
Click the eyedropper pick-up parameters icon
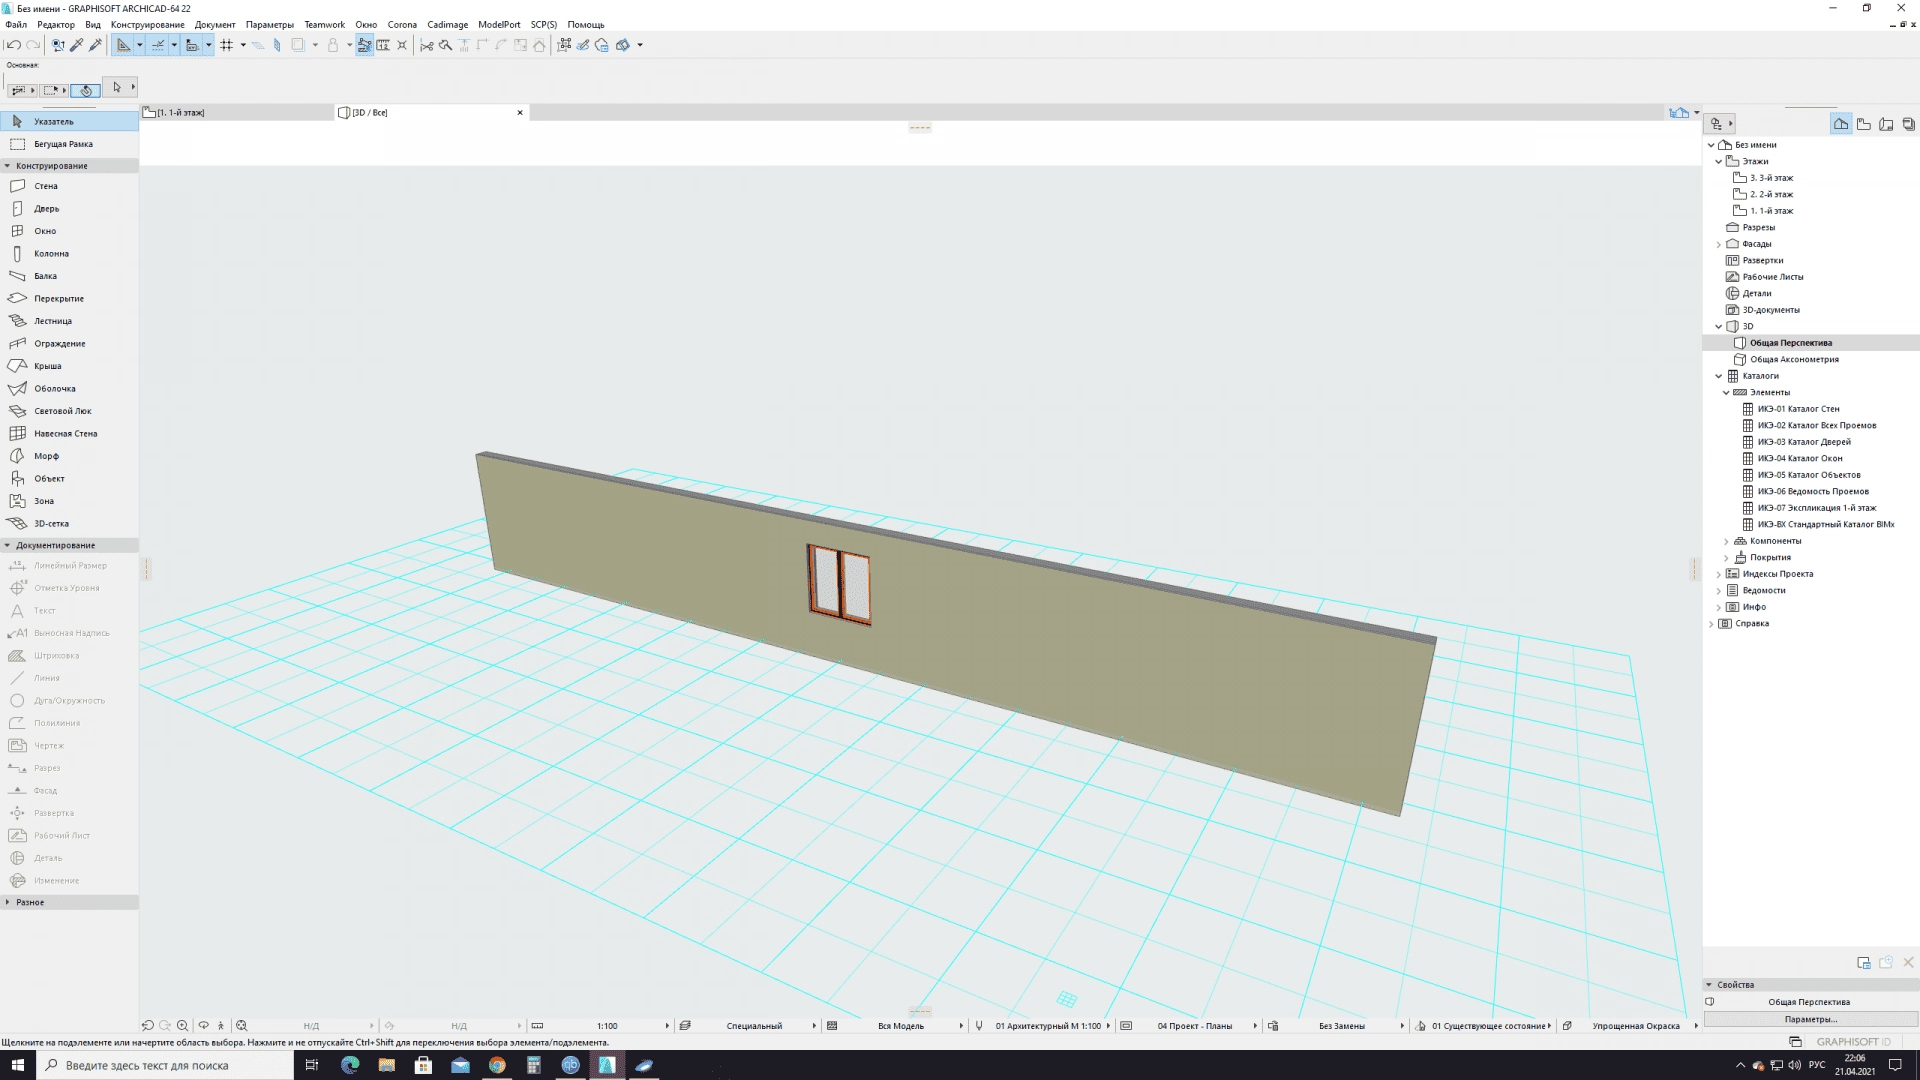[x=77, y=45]
